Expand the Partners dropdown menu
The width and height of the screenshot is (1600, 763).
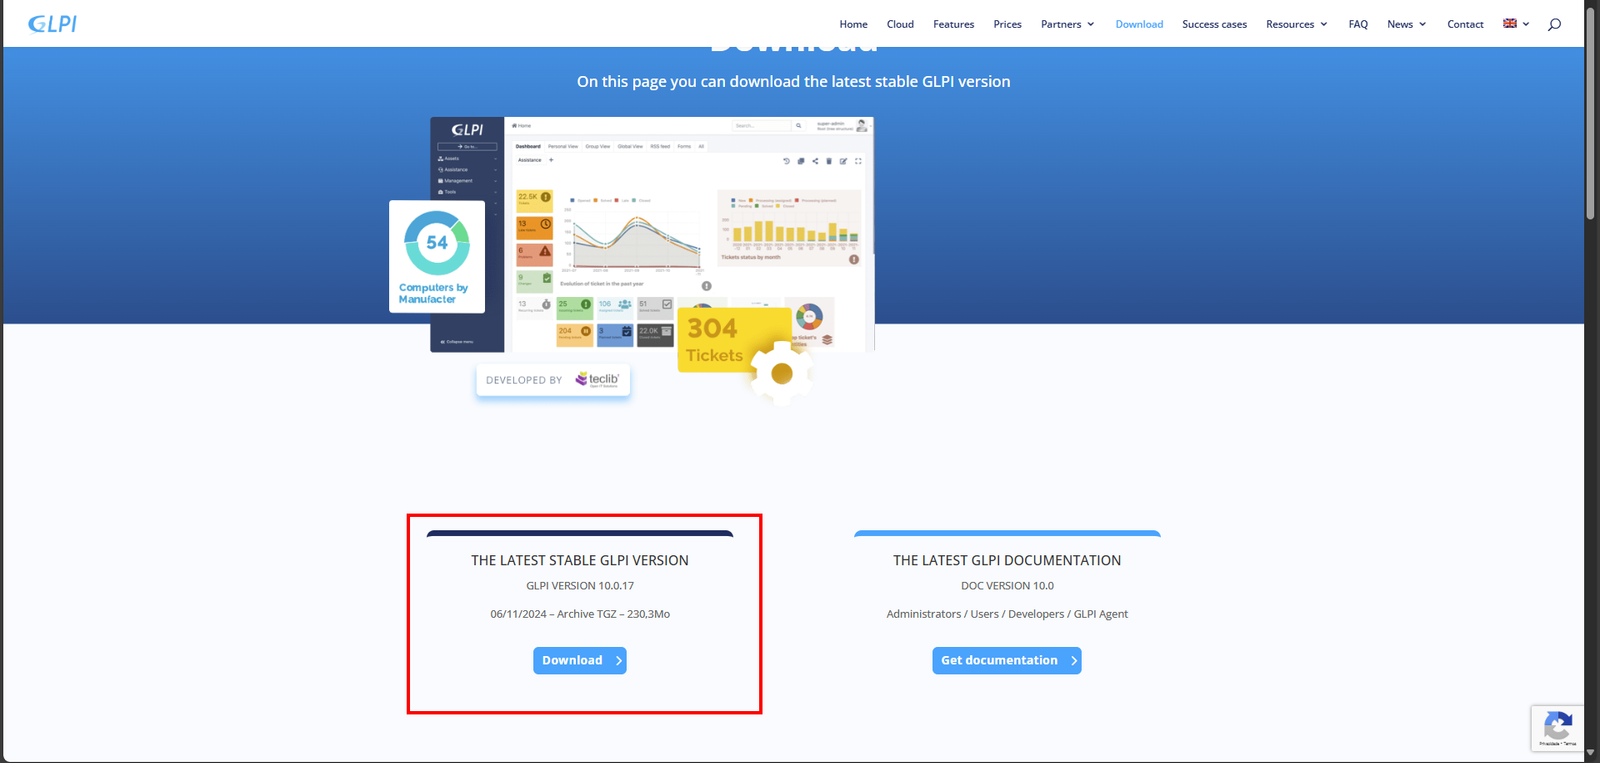1067,24
